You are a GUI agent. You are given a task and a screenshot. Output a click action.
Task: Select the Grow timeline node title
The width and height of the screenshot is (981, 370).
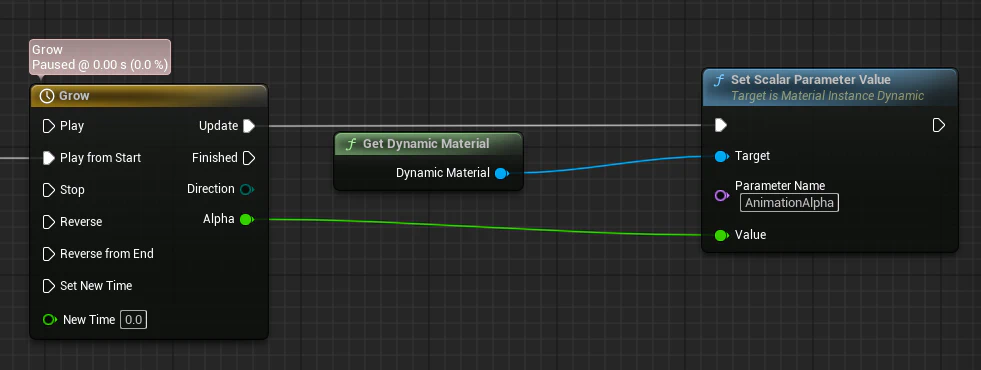pyautogui.click(x=74, y=96)
